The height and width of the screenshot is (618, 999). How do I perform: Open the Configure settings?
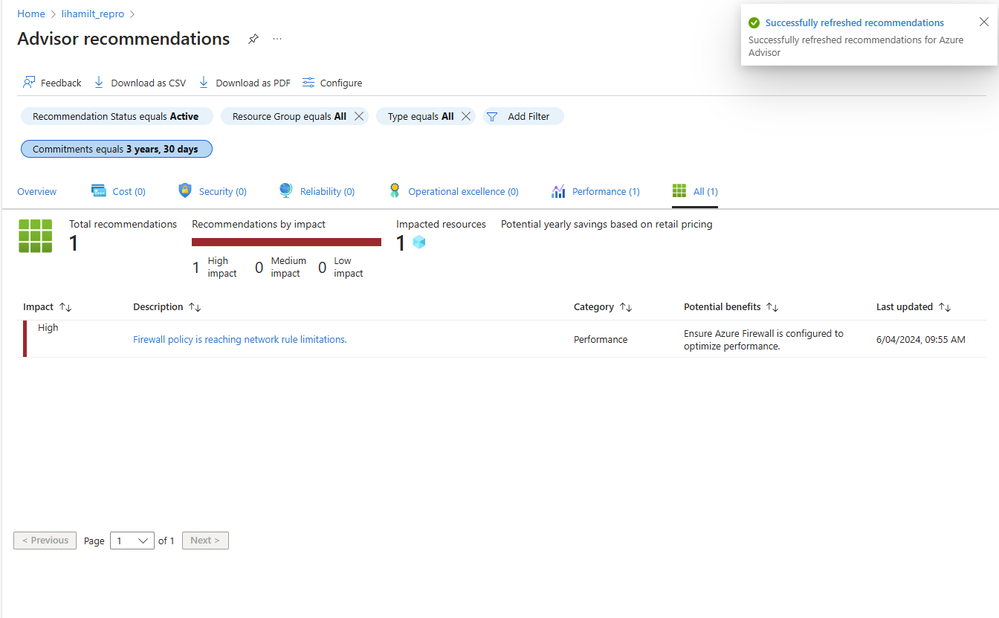[332, 82]
